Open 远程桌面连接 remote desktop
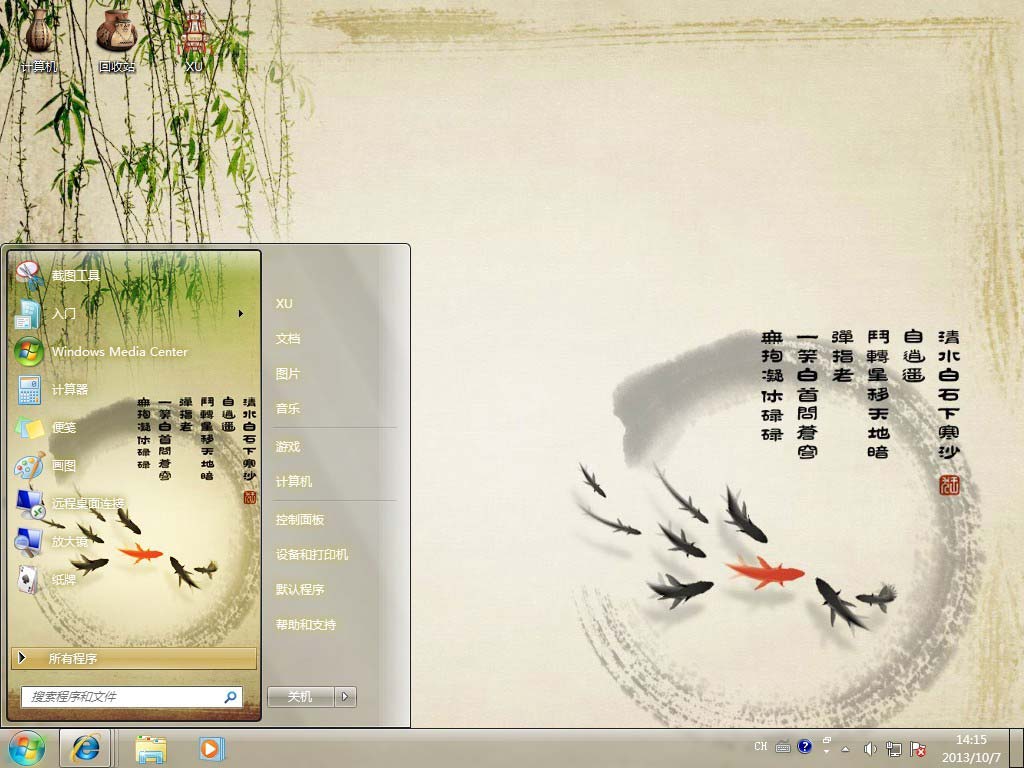Image resolution: width=1024 pixels, height=768 pixels. pyautogui.click(x=88, y=504)
